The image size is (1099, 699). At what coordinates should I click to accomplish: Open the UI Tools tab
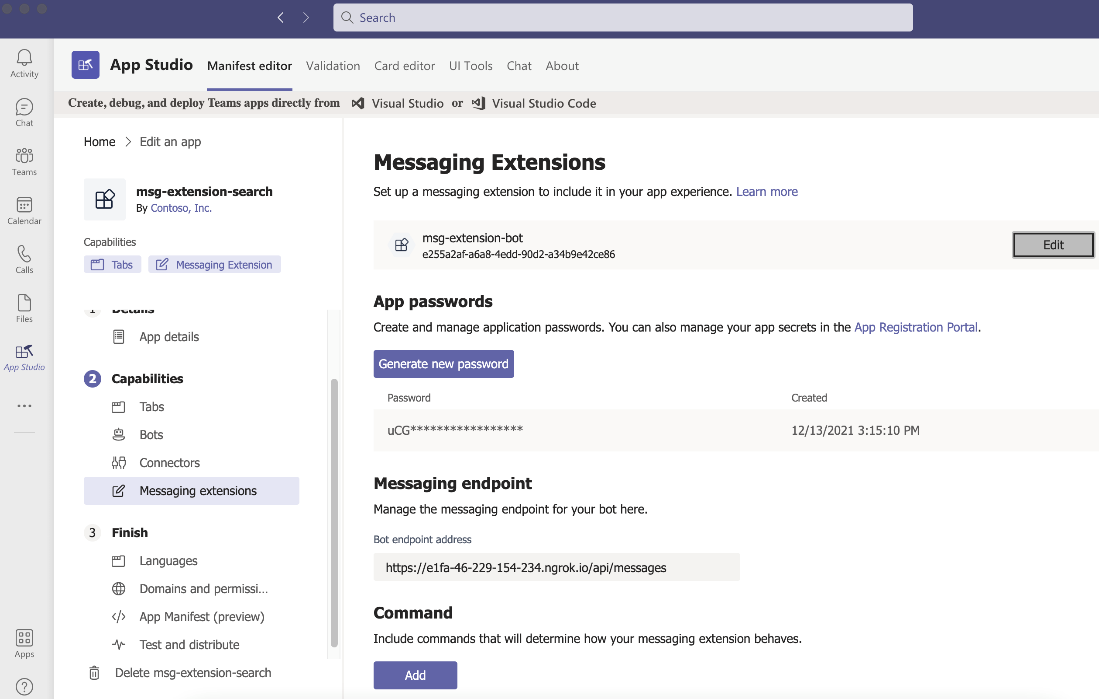coord(470,66)
